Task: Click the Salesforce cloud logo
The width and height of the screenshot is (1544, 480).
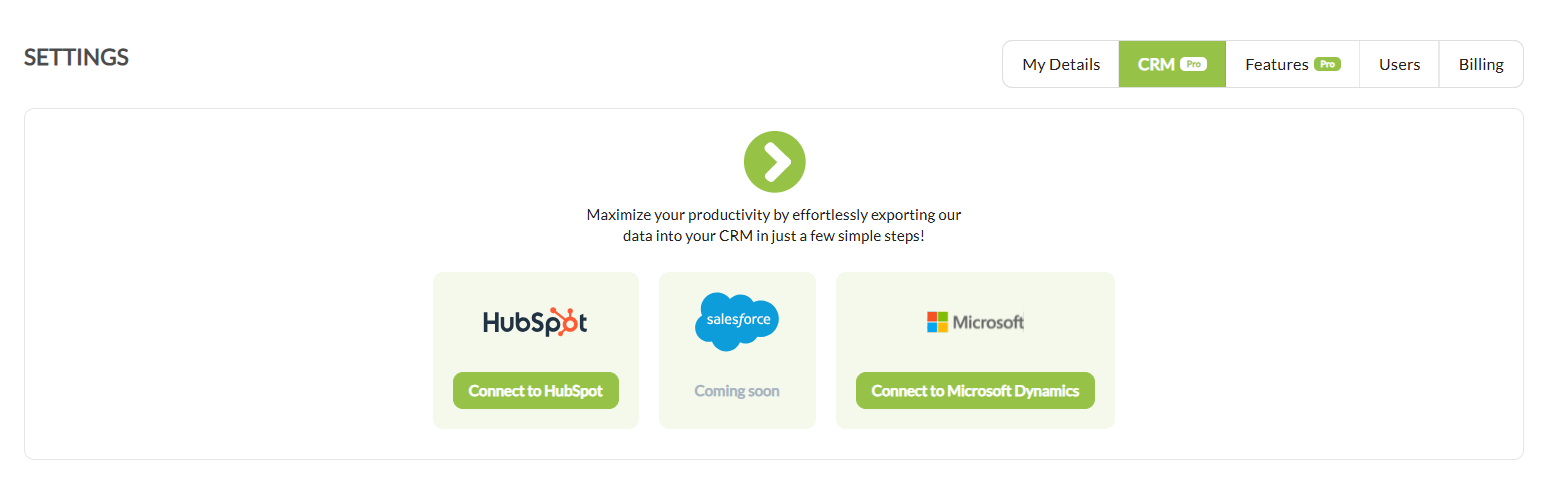Action: coord(737,321)
